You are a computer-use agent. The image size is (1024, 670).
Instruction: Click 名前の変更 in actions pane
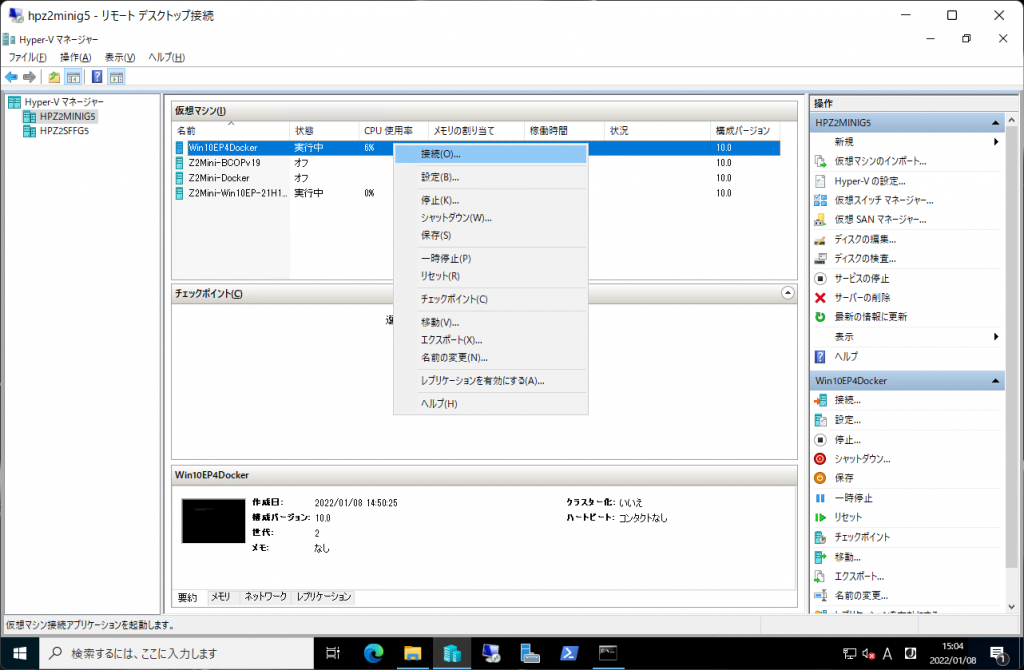coord(861,596)
